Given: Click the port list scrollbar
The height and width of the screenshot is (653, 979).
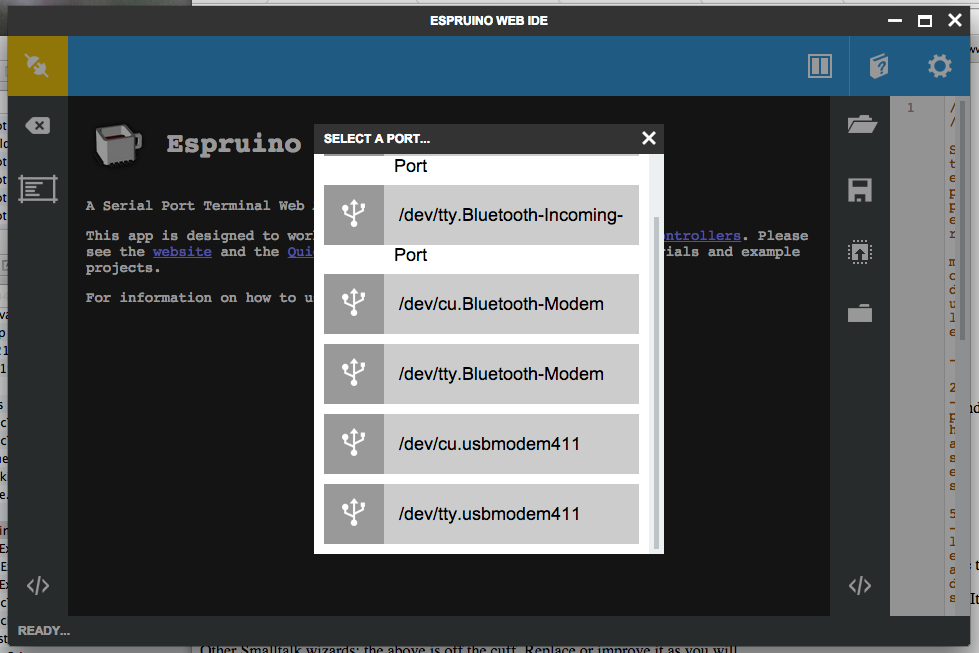Looking at the screenshot, I should (x=656, y=383).
